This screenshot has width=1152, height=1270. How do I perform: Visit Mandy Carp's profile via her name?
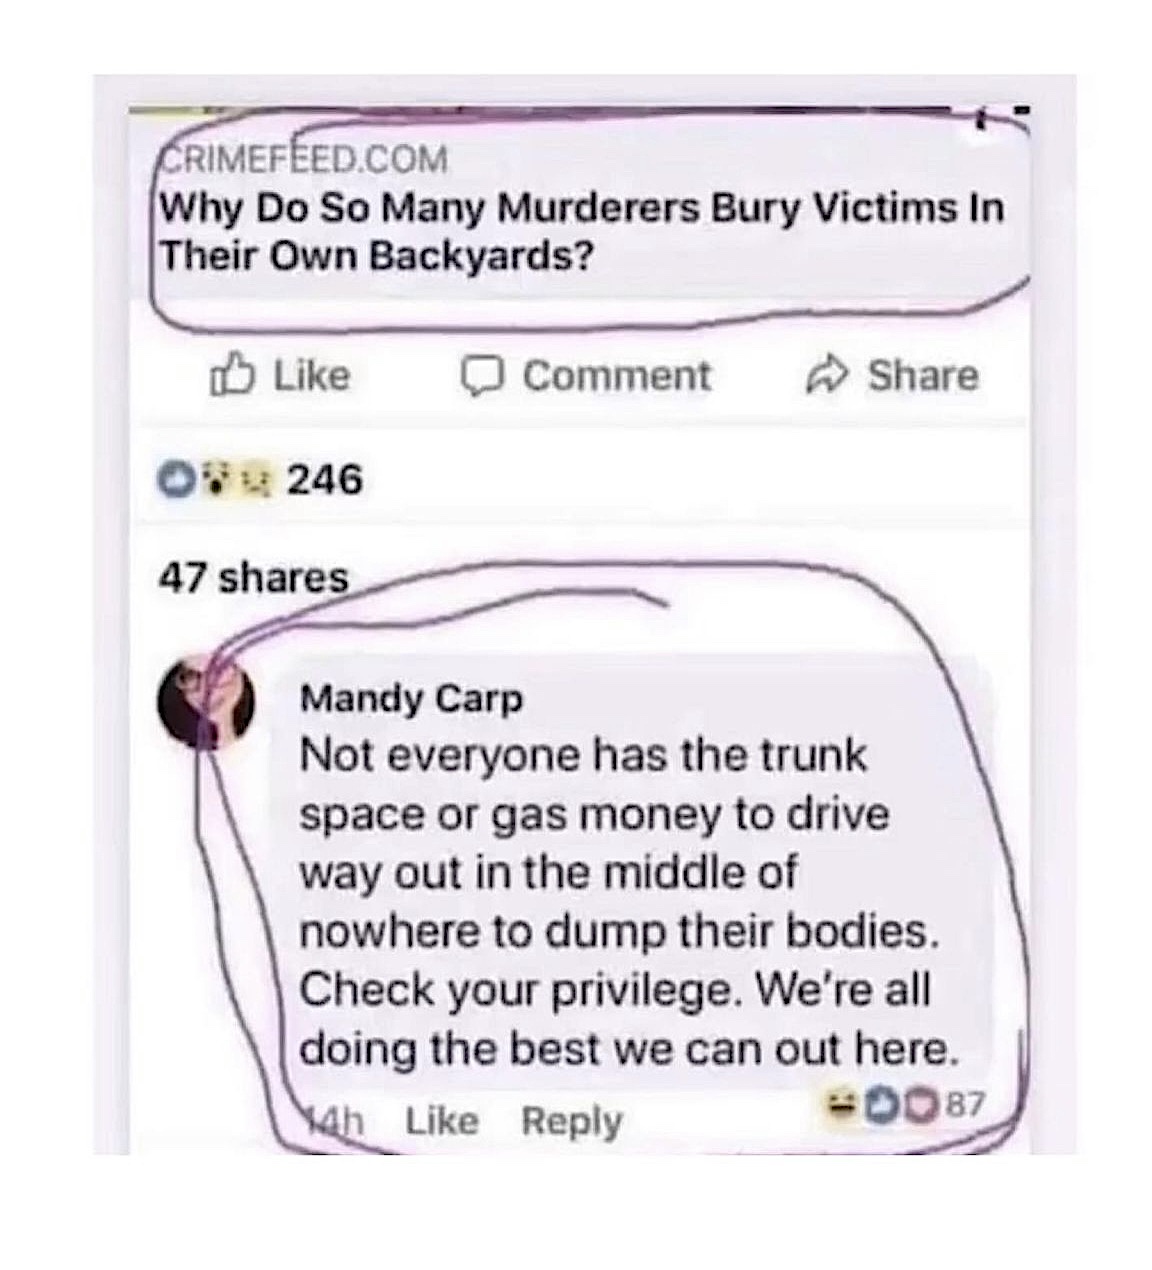[x=411, y=698]
